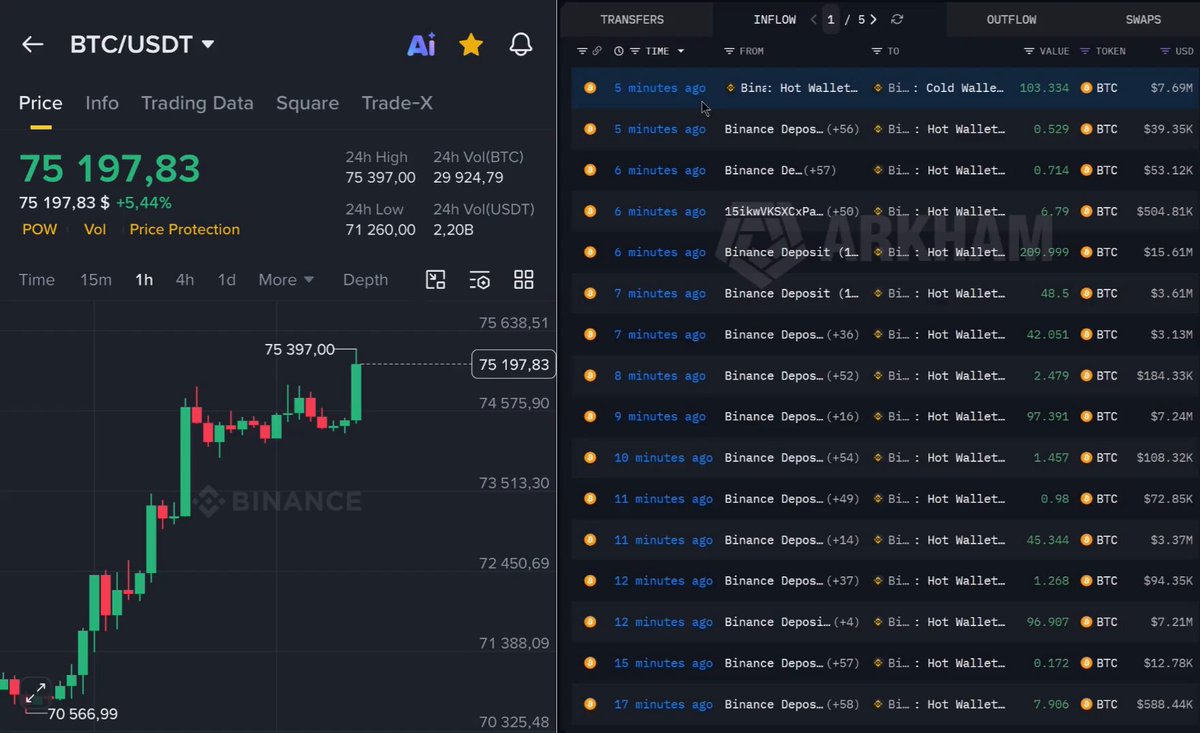Screen dimensions: 1200x733
Task: Open the BTC/USDT pair dropdown
Action: coord(208,44)
